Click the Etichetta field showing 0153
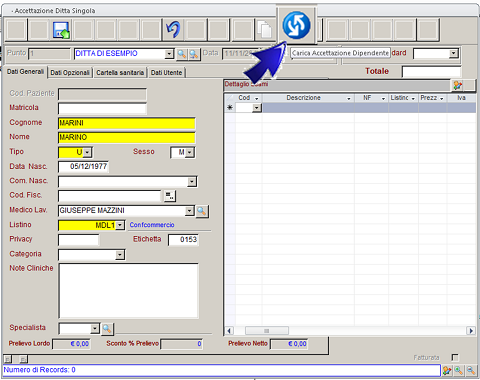This screenshot has width=480, height=380. point(183,240)
